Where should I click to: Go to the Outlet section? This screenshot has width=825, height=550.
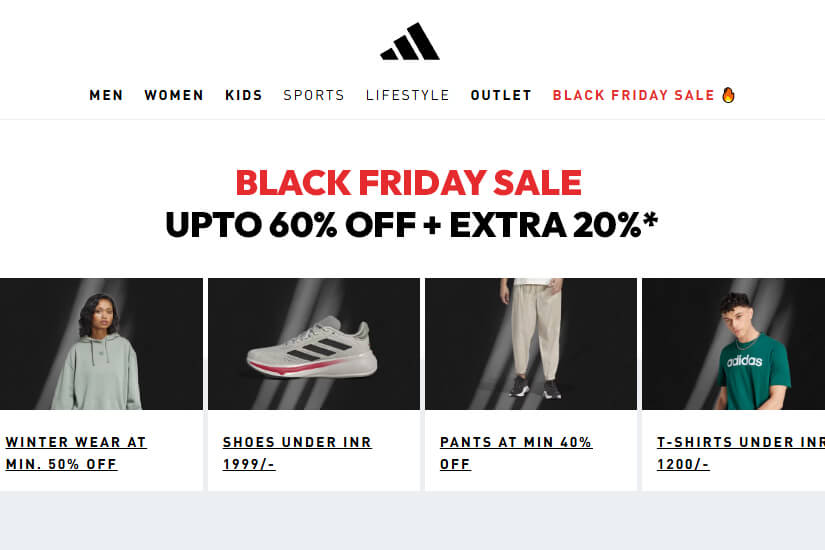501,96
